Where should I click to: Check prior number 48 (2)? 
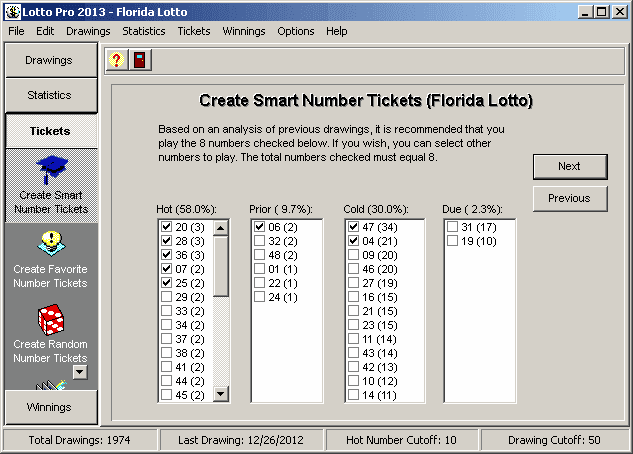click(260, 255)
